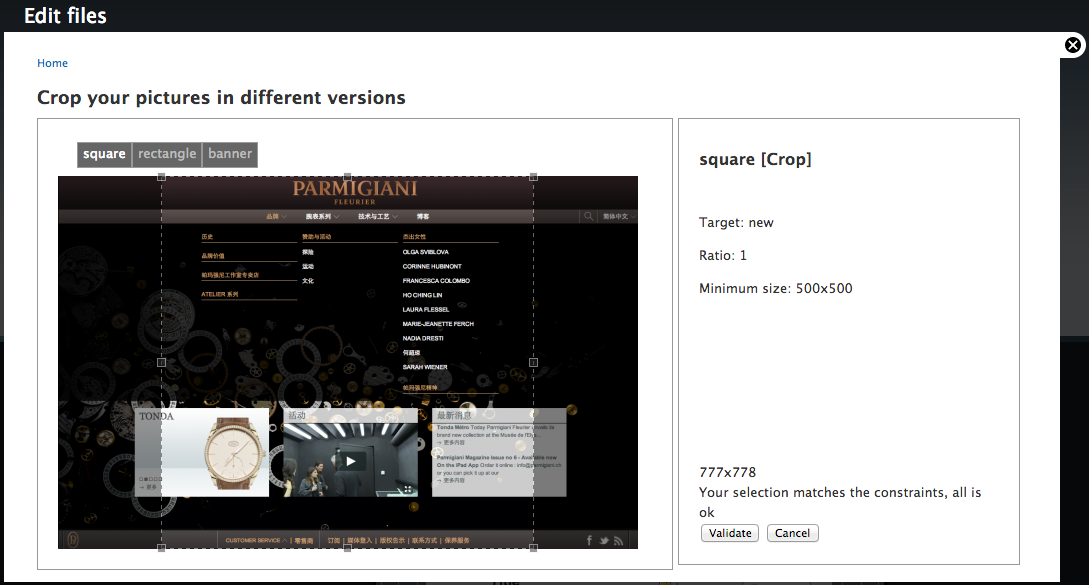Grab the bottom-left crop handle
Image resolution: width=1089 pixels, height=585 pixels.
coord(162,548)
